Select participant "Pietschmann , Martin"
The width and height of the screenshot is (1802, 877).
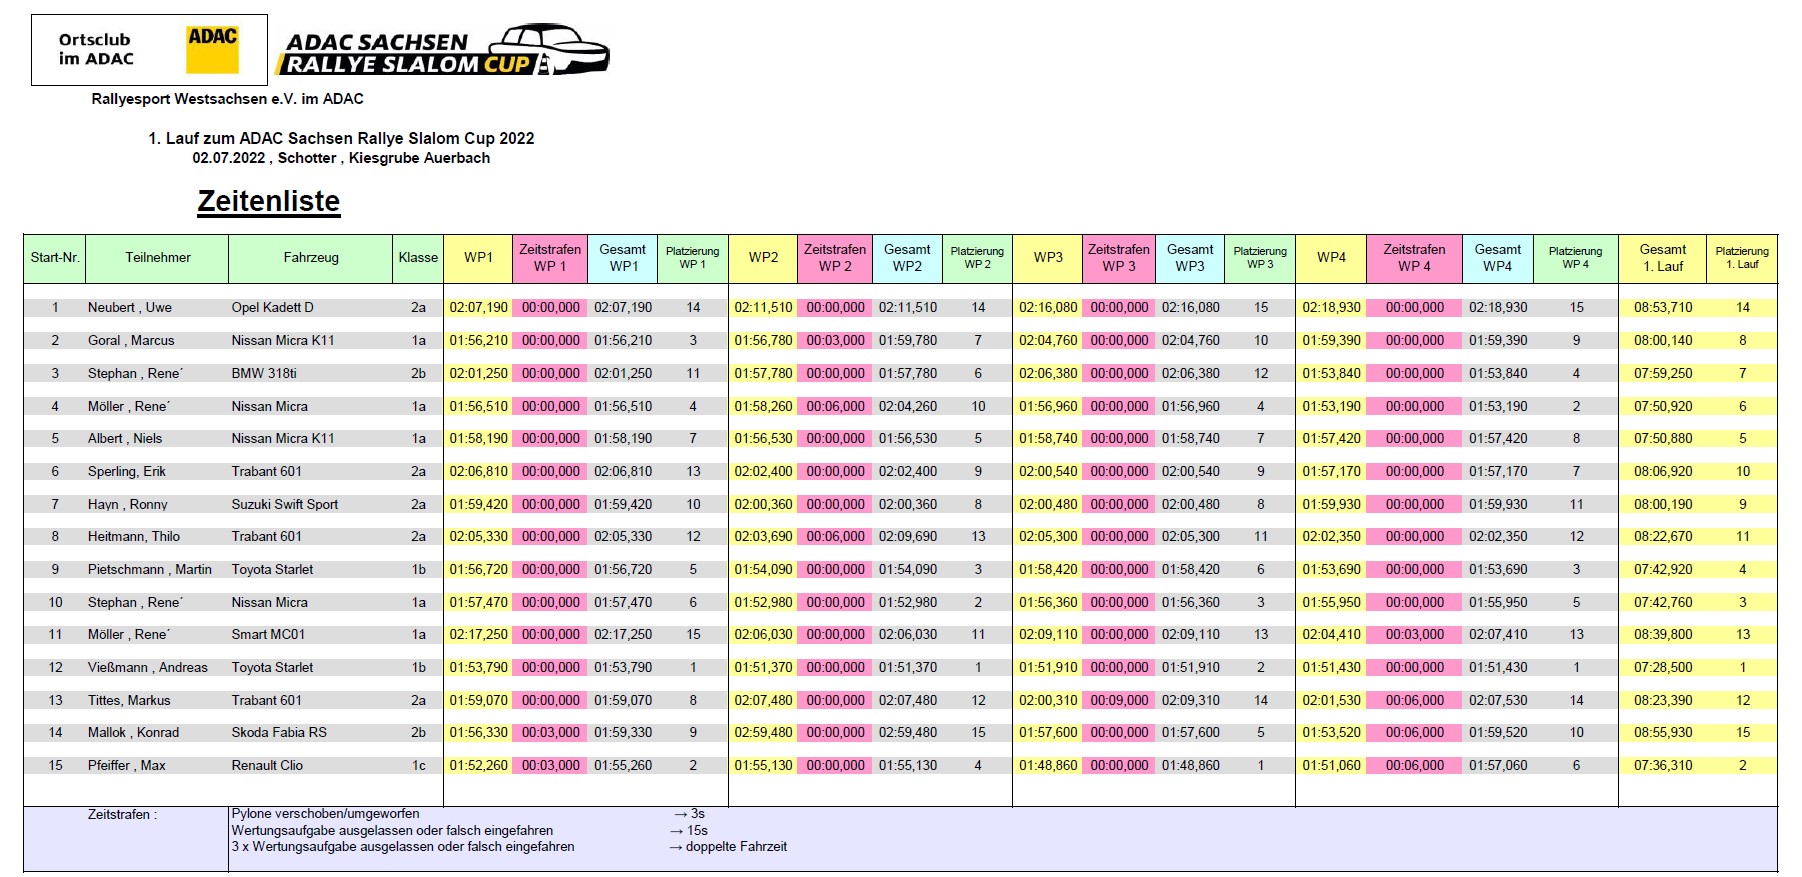(x=150, y=570)
